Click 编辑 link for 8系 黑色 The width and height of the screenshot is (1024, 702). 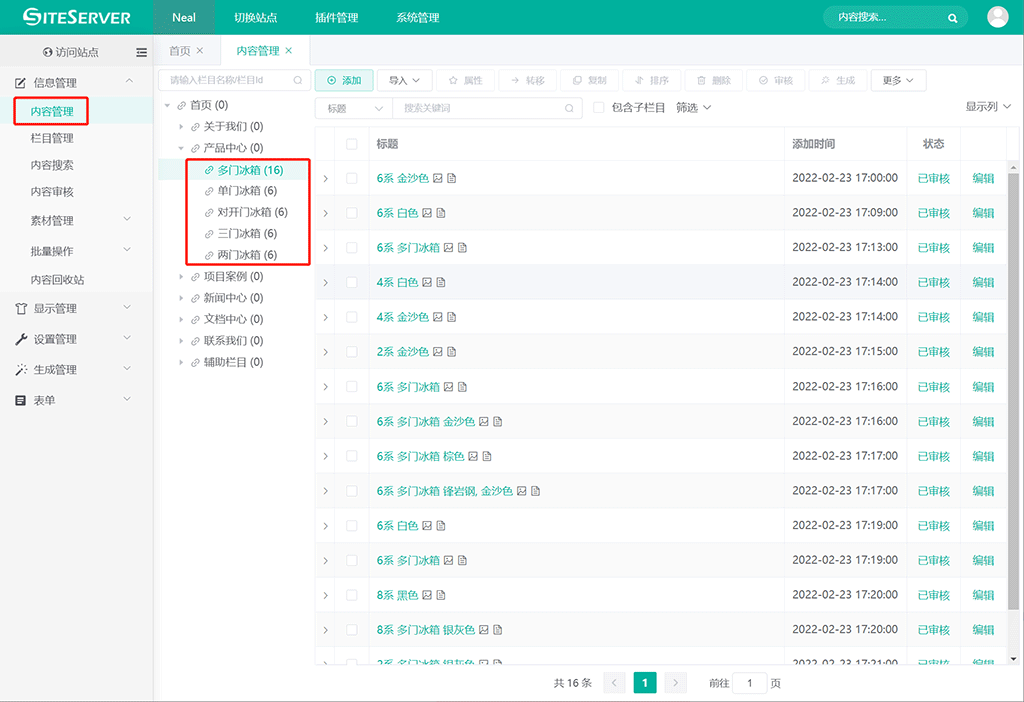point(983,595)
